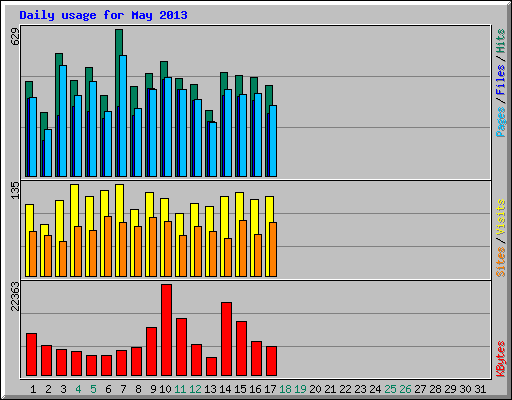
Task: Click the cyan pages bar for day 3
Action: point(63,121)
